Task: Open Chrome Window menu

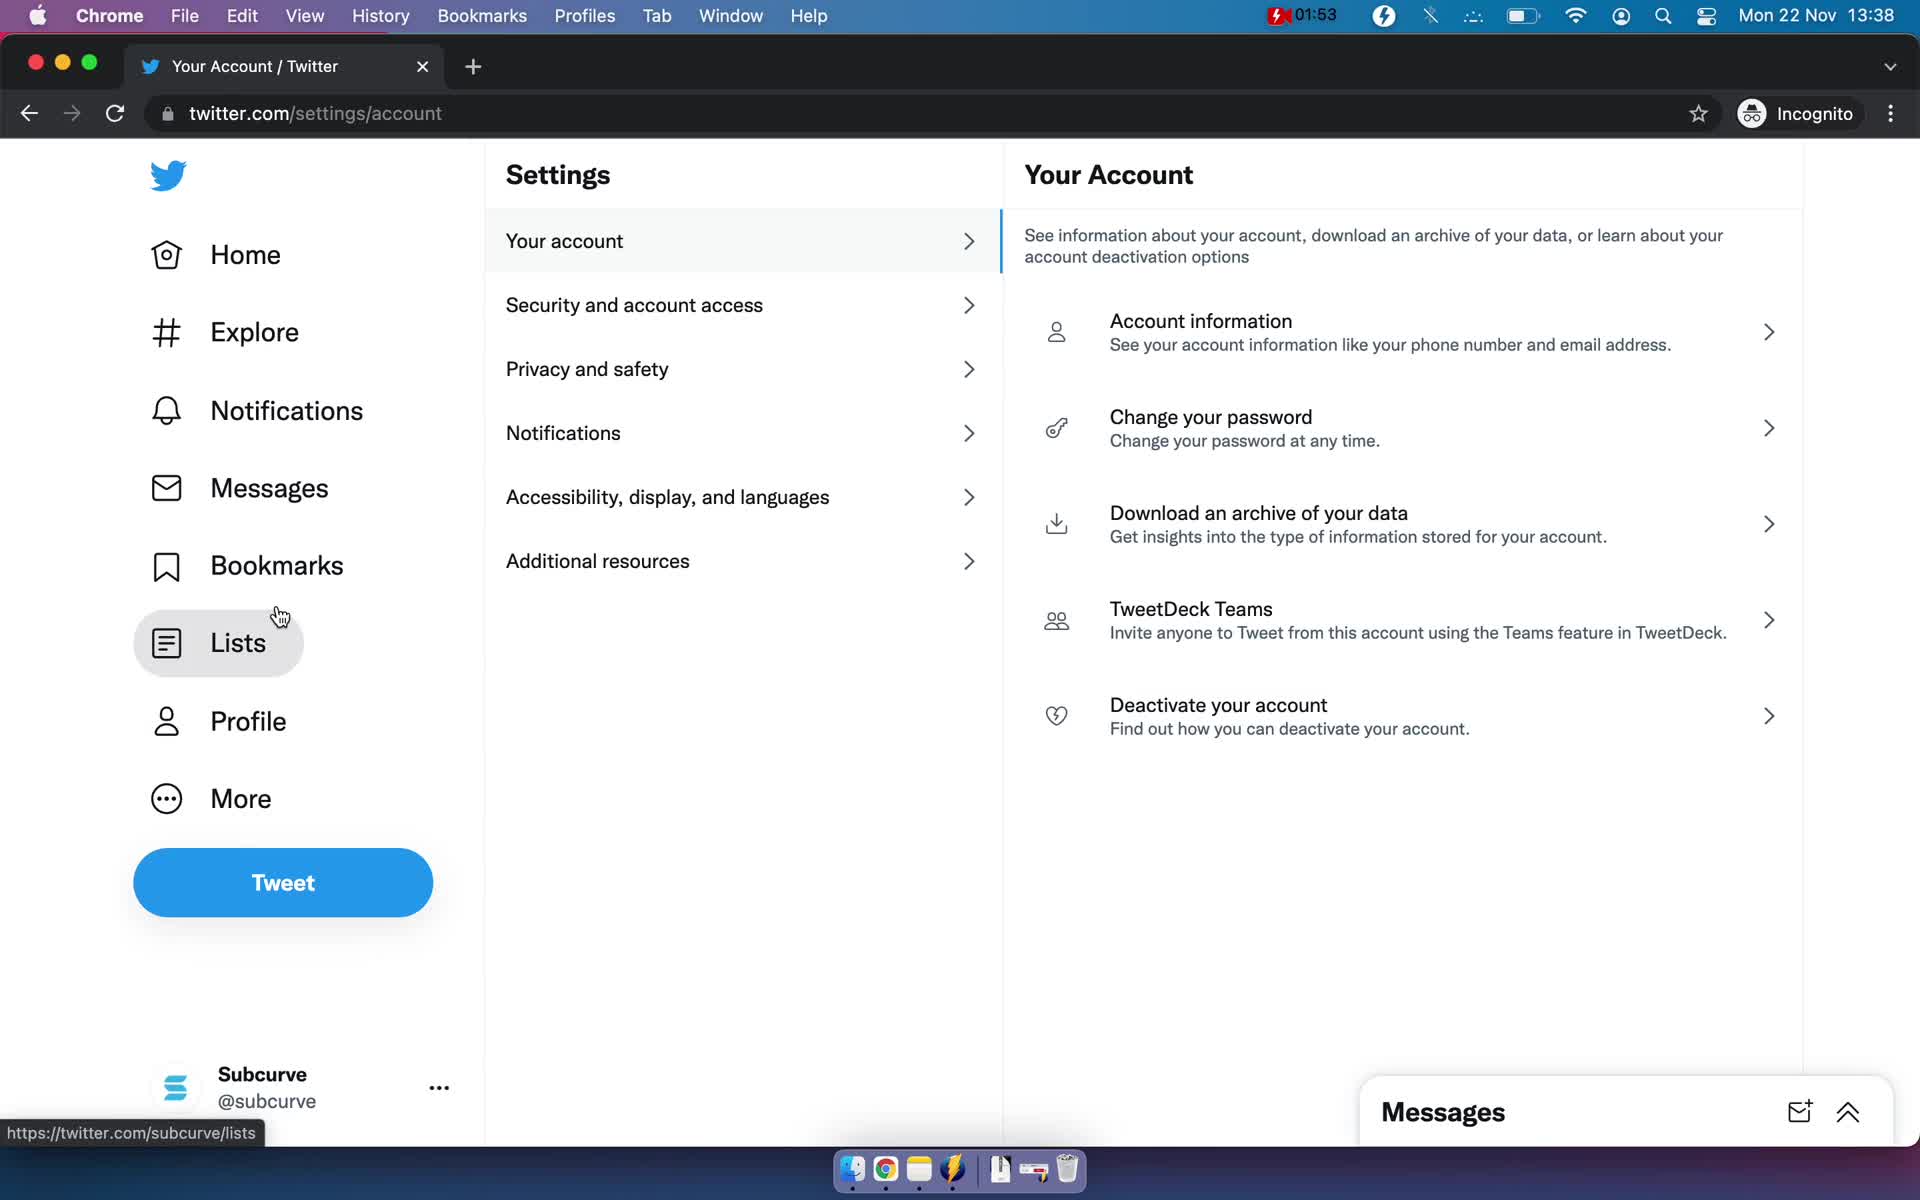Action: (x=731, y=16)
